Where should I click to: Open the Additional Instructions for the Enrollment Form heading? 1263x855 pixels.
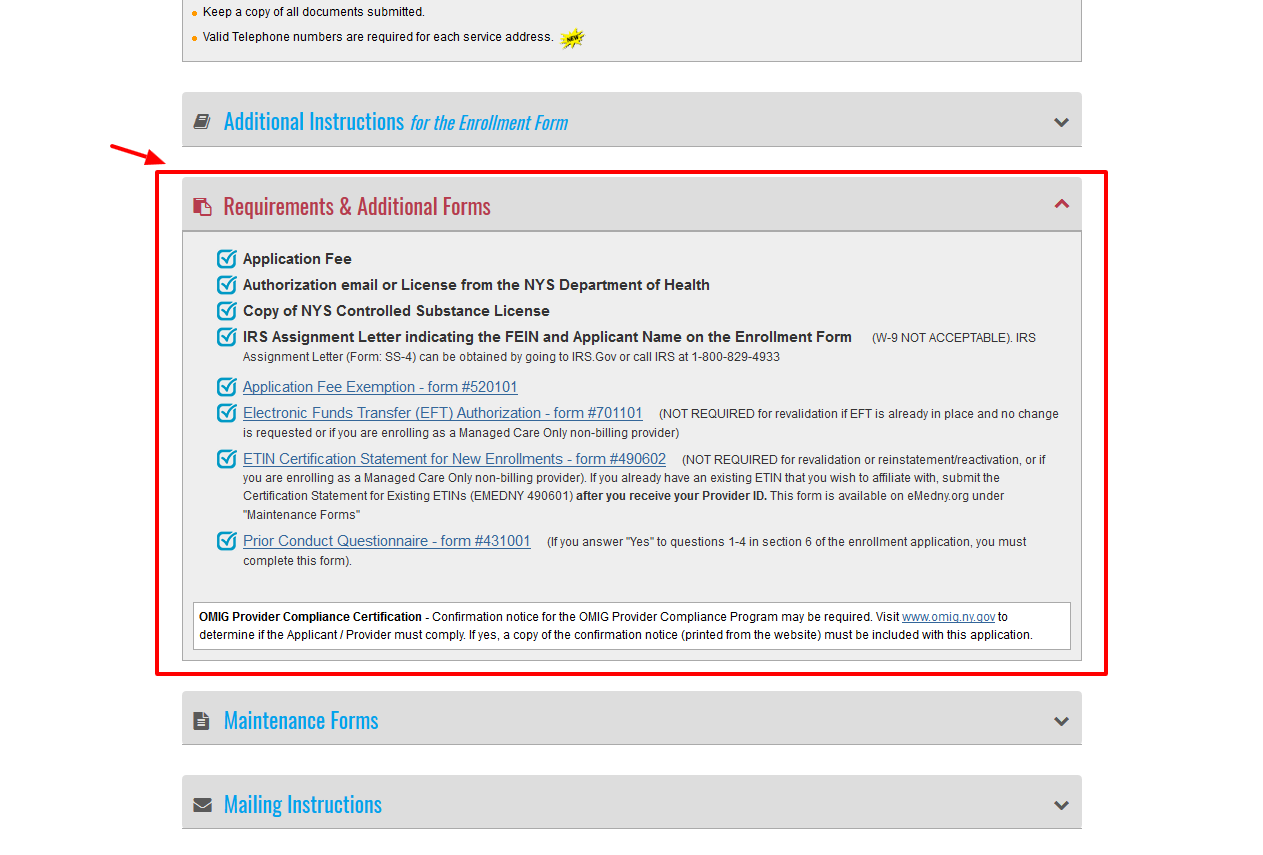click(x=395, y=122)
